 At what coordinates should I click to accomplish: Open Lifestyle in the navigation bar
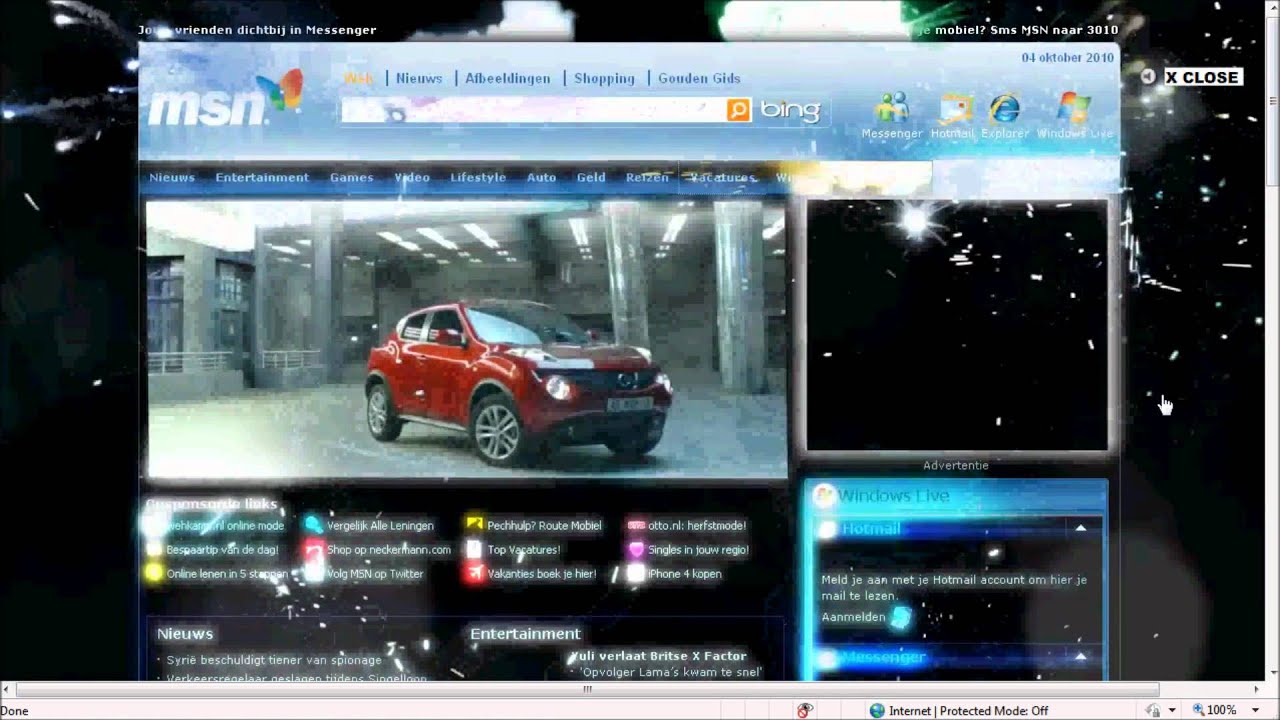(478, 177)
